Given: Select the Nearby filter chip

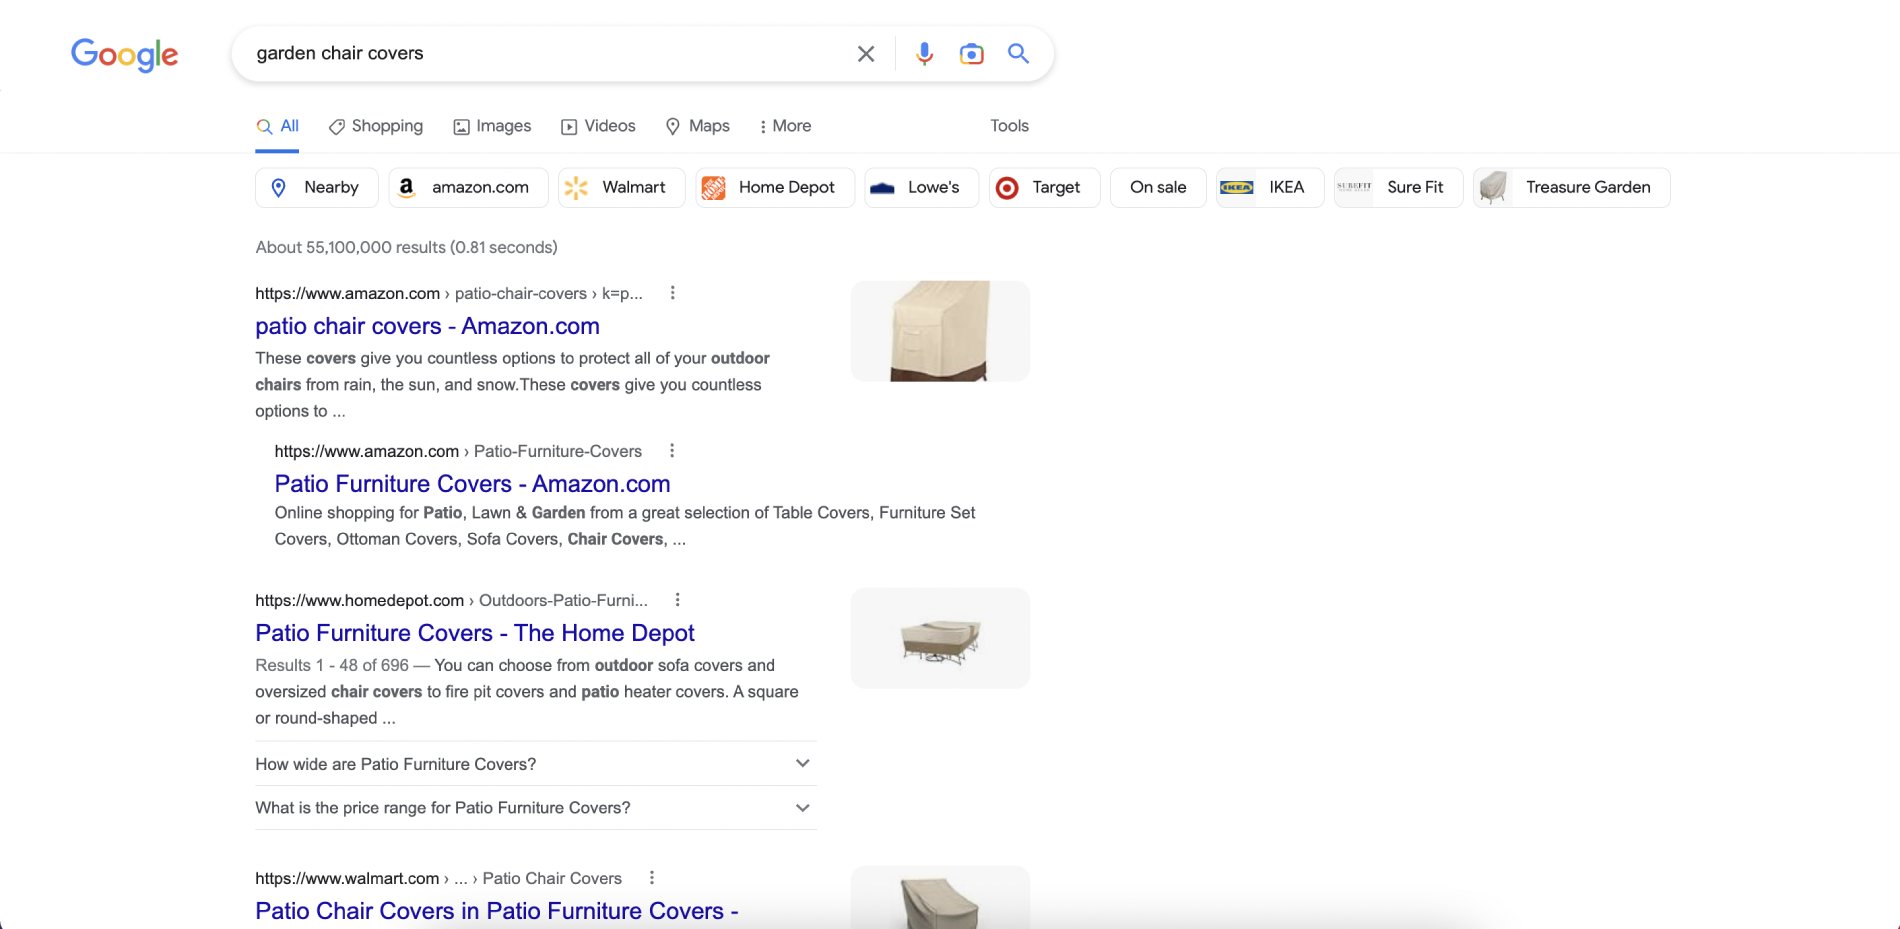Looking at the screenshot, I should click(x=317, y=188).
